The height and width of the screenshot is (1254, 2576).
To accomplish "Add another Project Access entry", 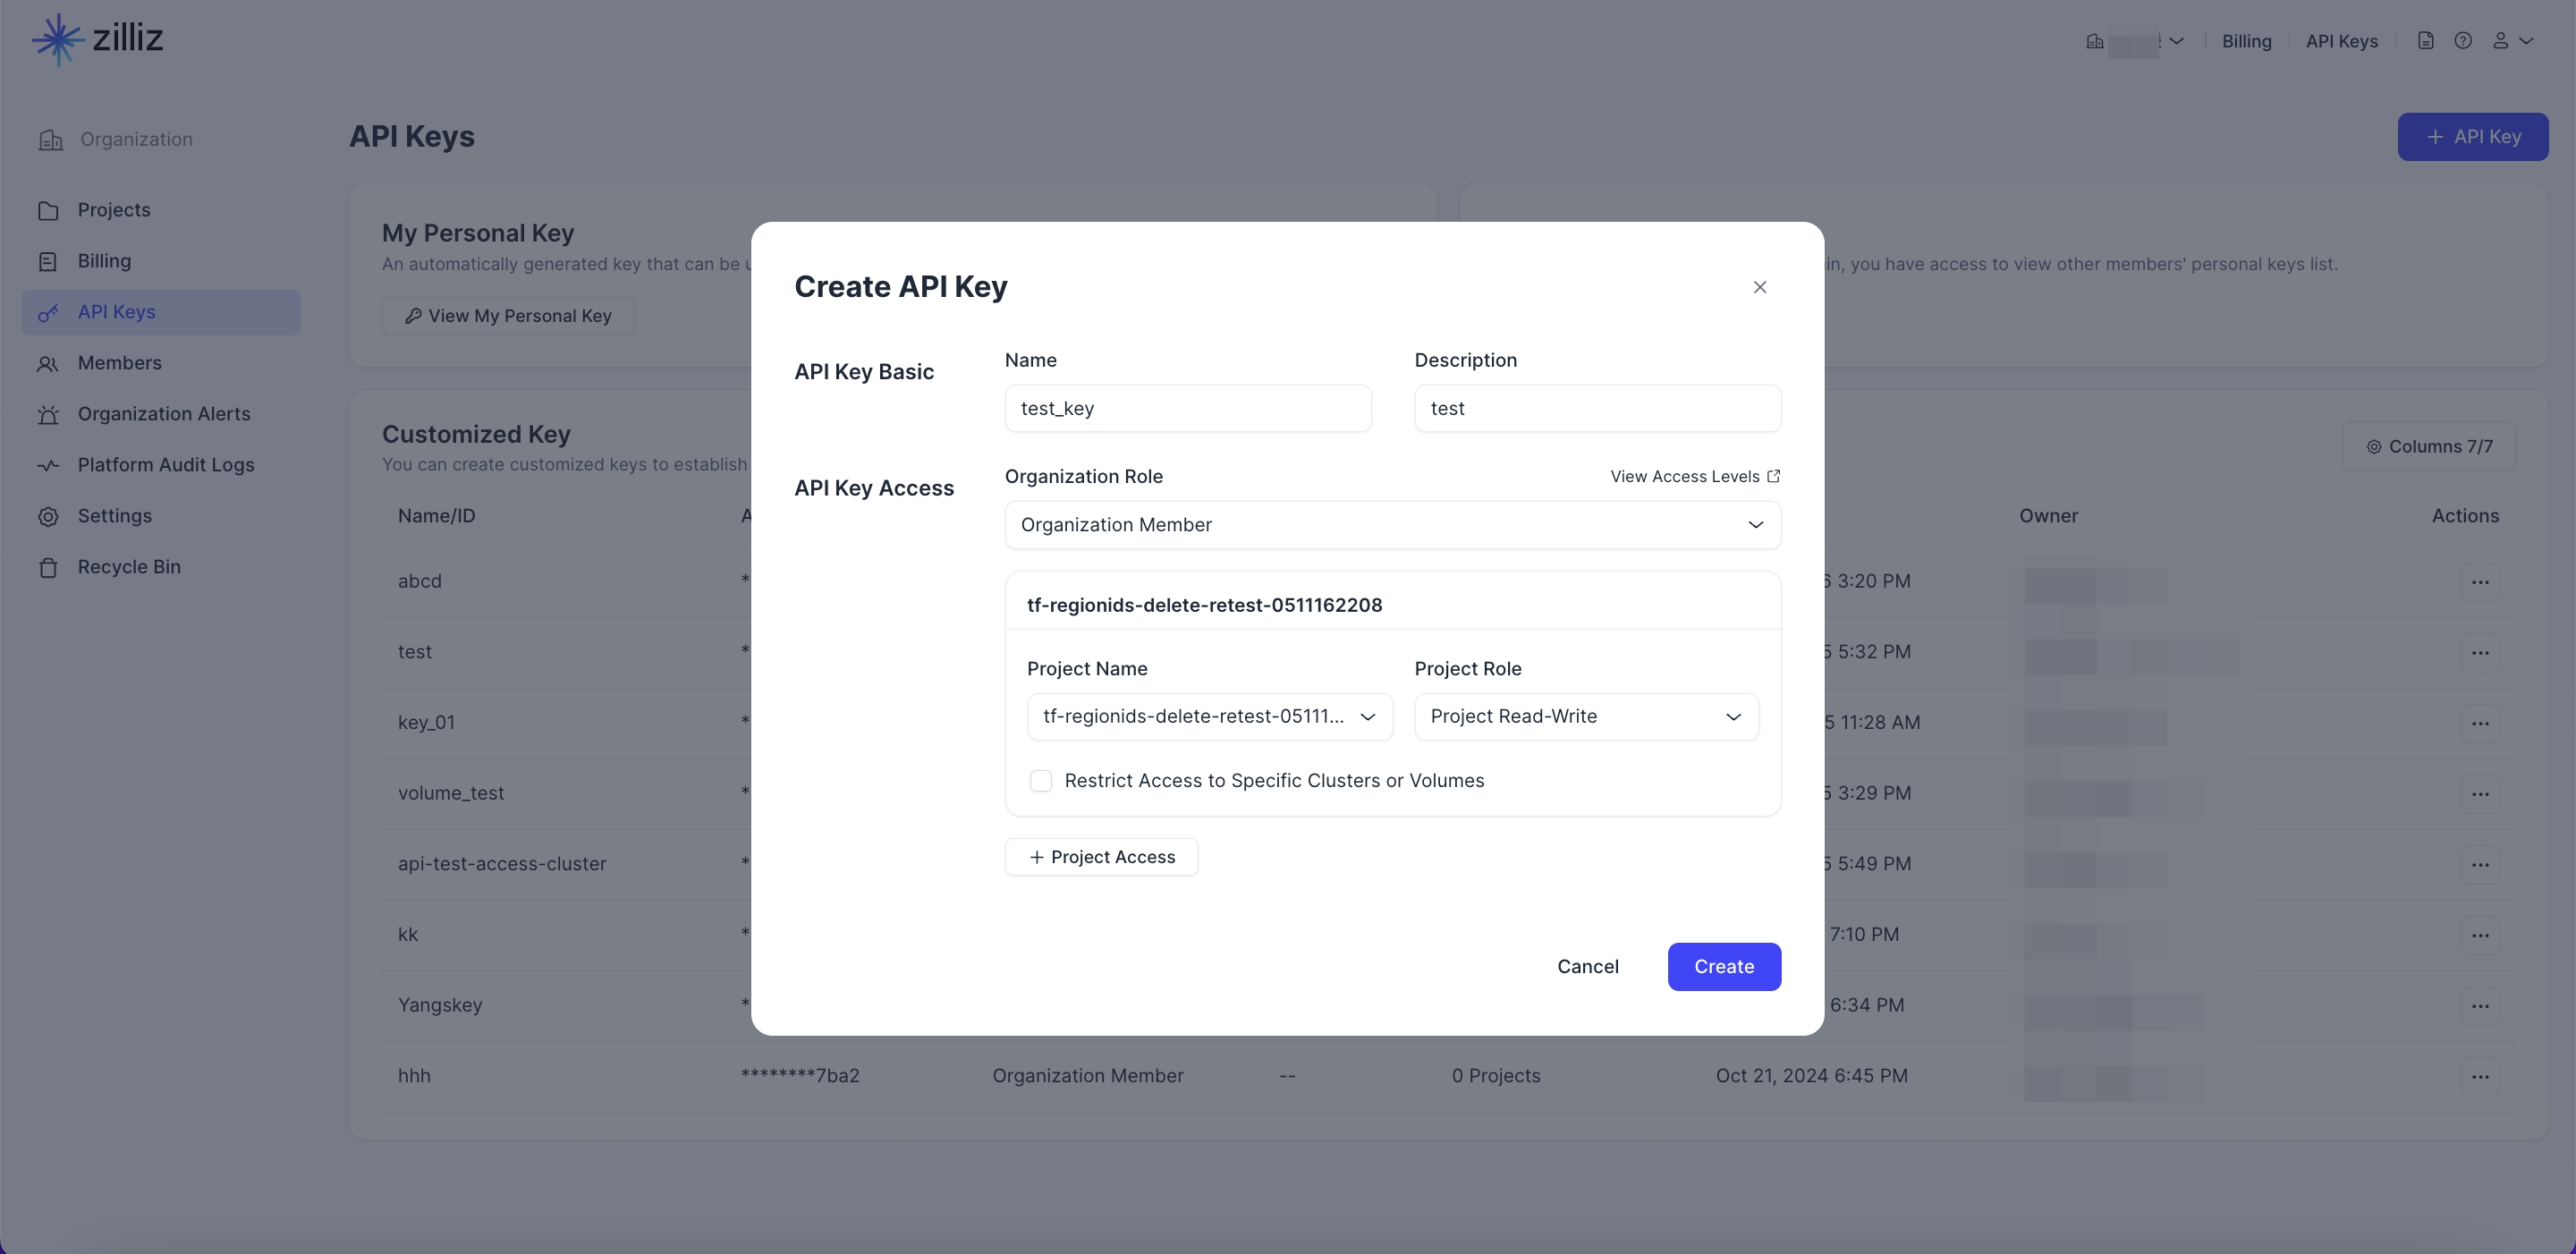I will point(1101,857).
